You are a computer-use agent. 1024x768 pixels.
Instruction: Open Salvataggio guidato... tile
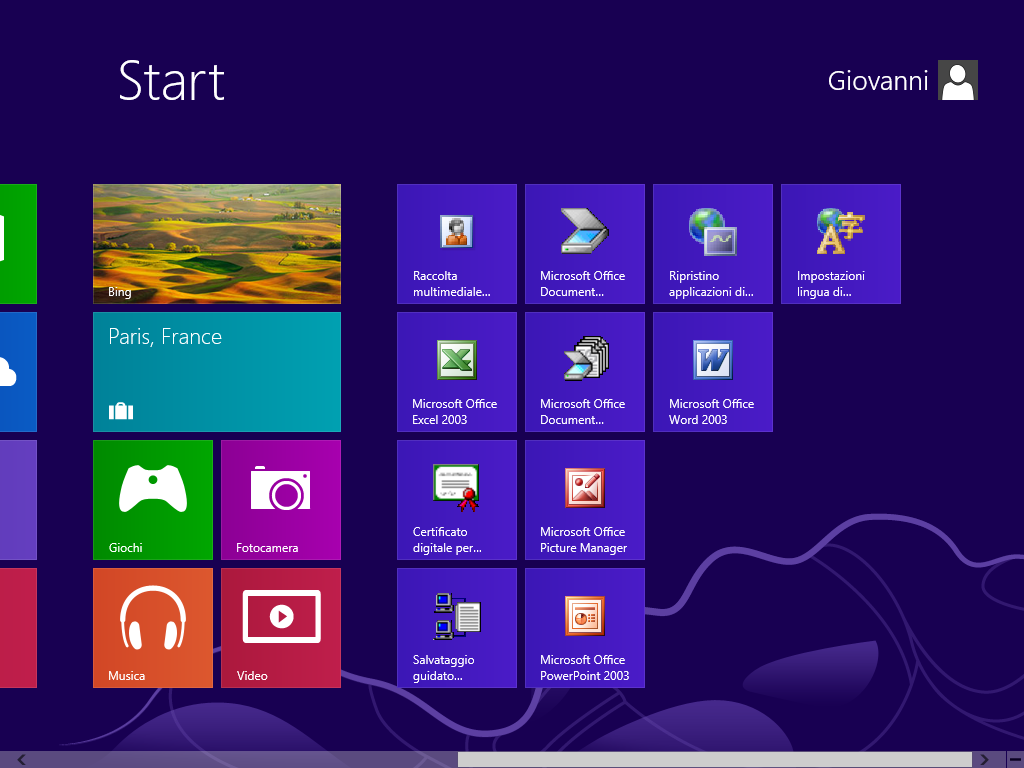(457, 628)
